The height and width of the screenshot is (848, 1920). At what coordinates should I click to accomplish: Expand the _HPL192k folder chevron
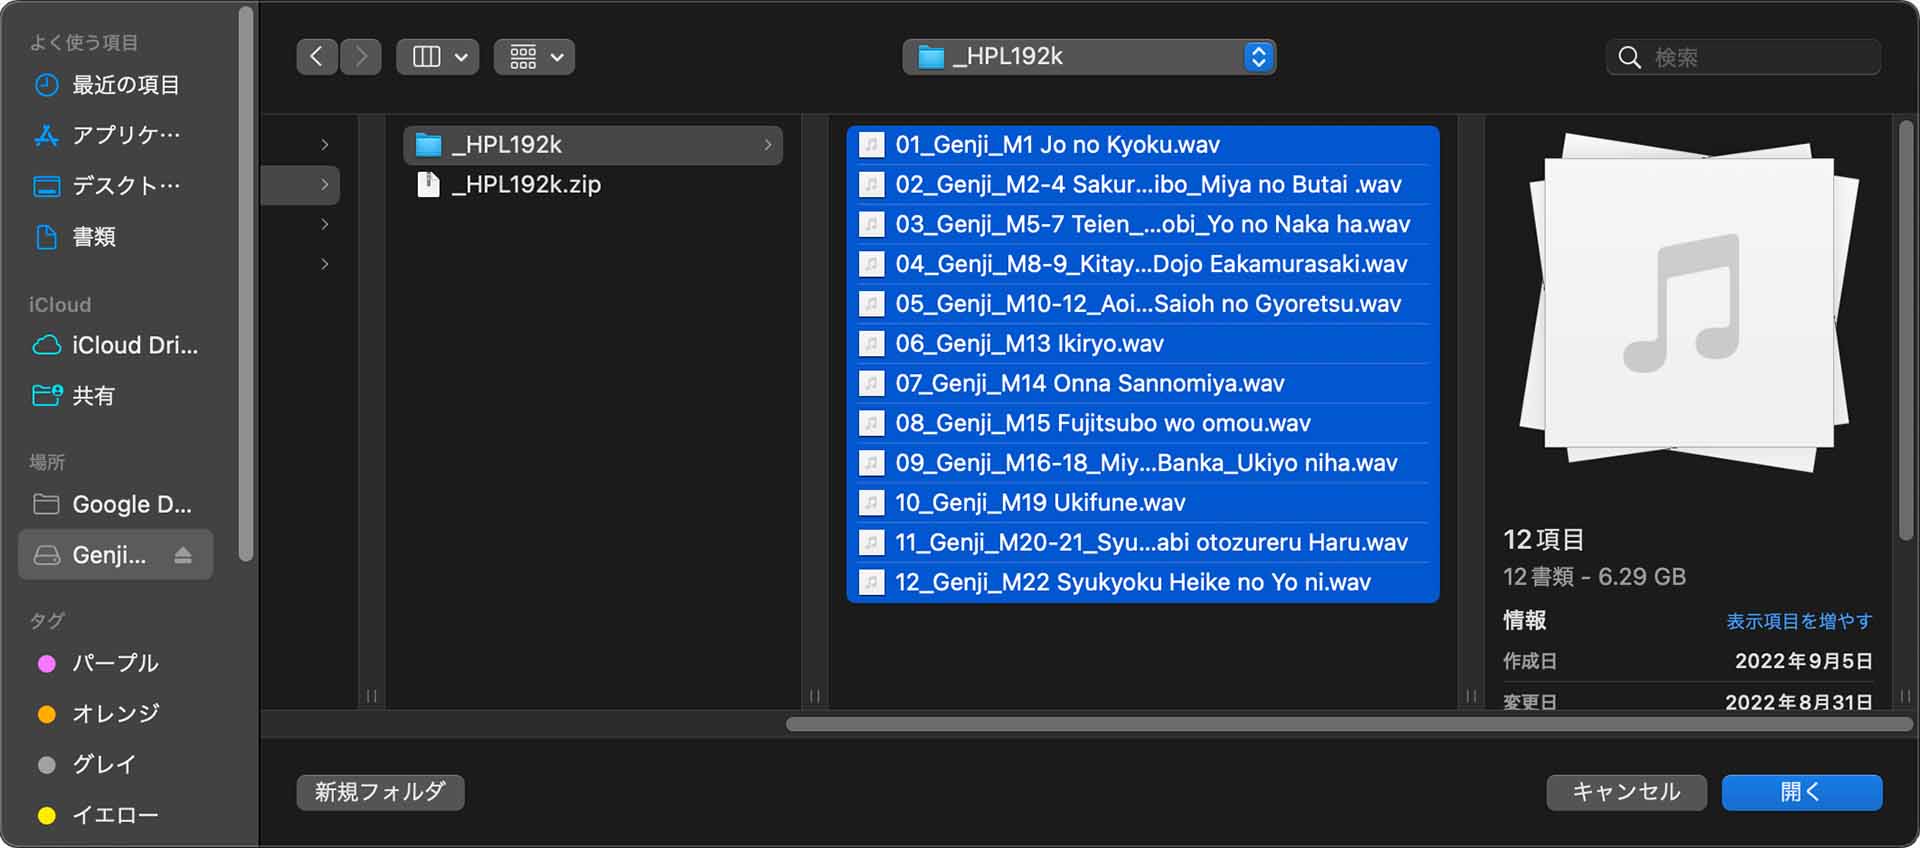click(767, 145)
